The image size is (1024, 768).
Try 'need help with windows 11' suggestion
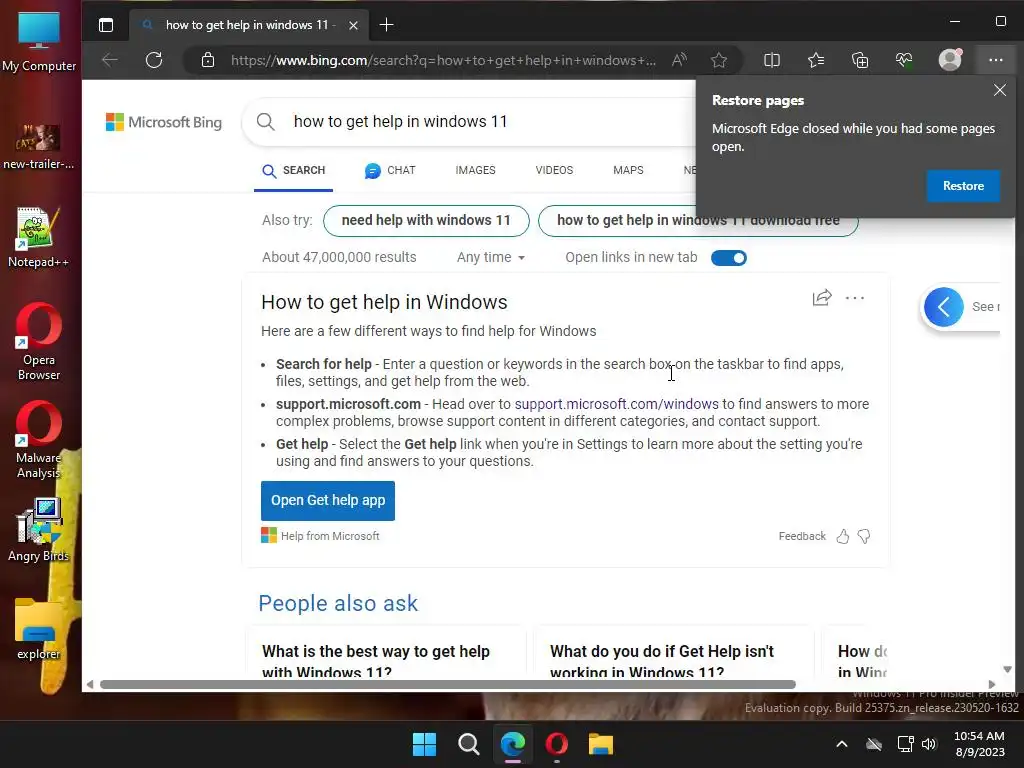(x=426, y=221)
